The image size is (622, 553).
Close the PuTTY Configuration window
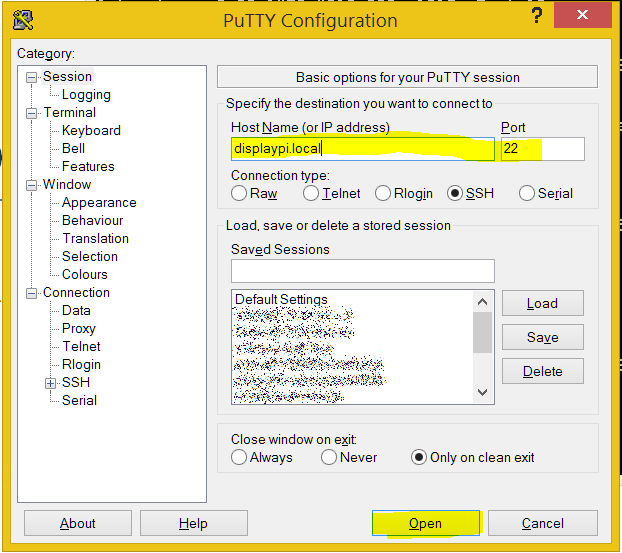click(x=582, y=15)
